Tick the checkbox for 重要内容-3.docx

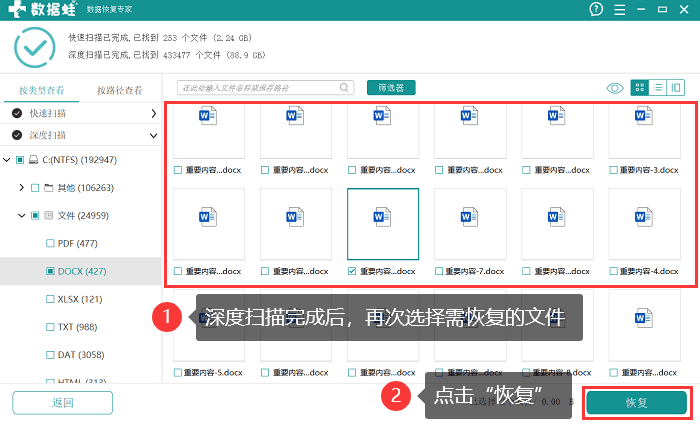613,170
